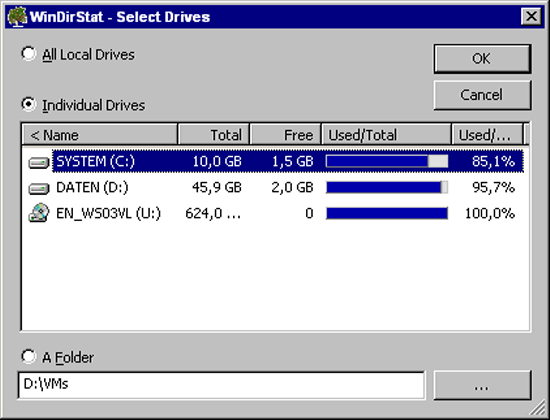Click the Used/Total column header
Image resolution: width=550 pixels, height=420 pixels.
point(386,134)
